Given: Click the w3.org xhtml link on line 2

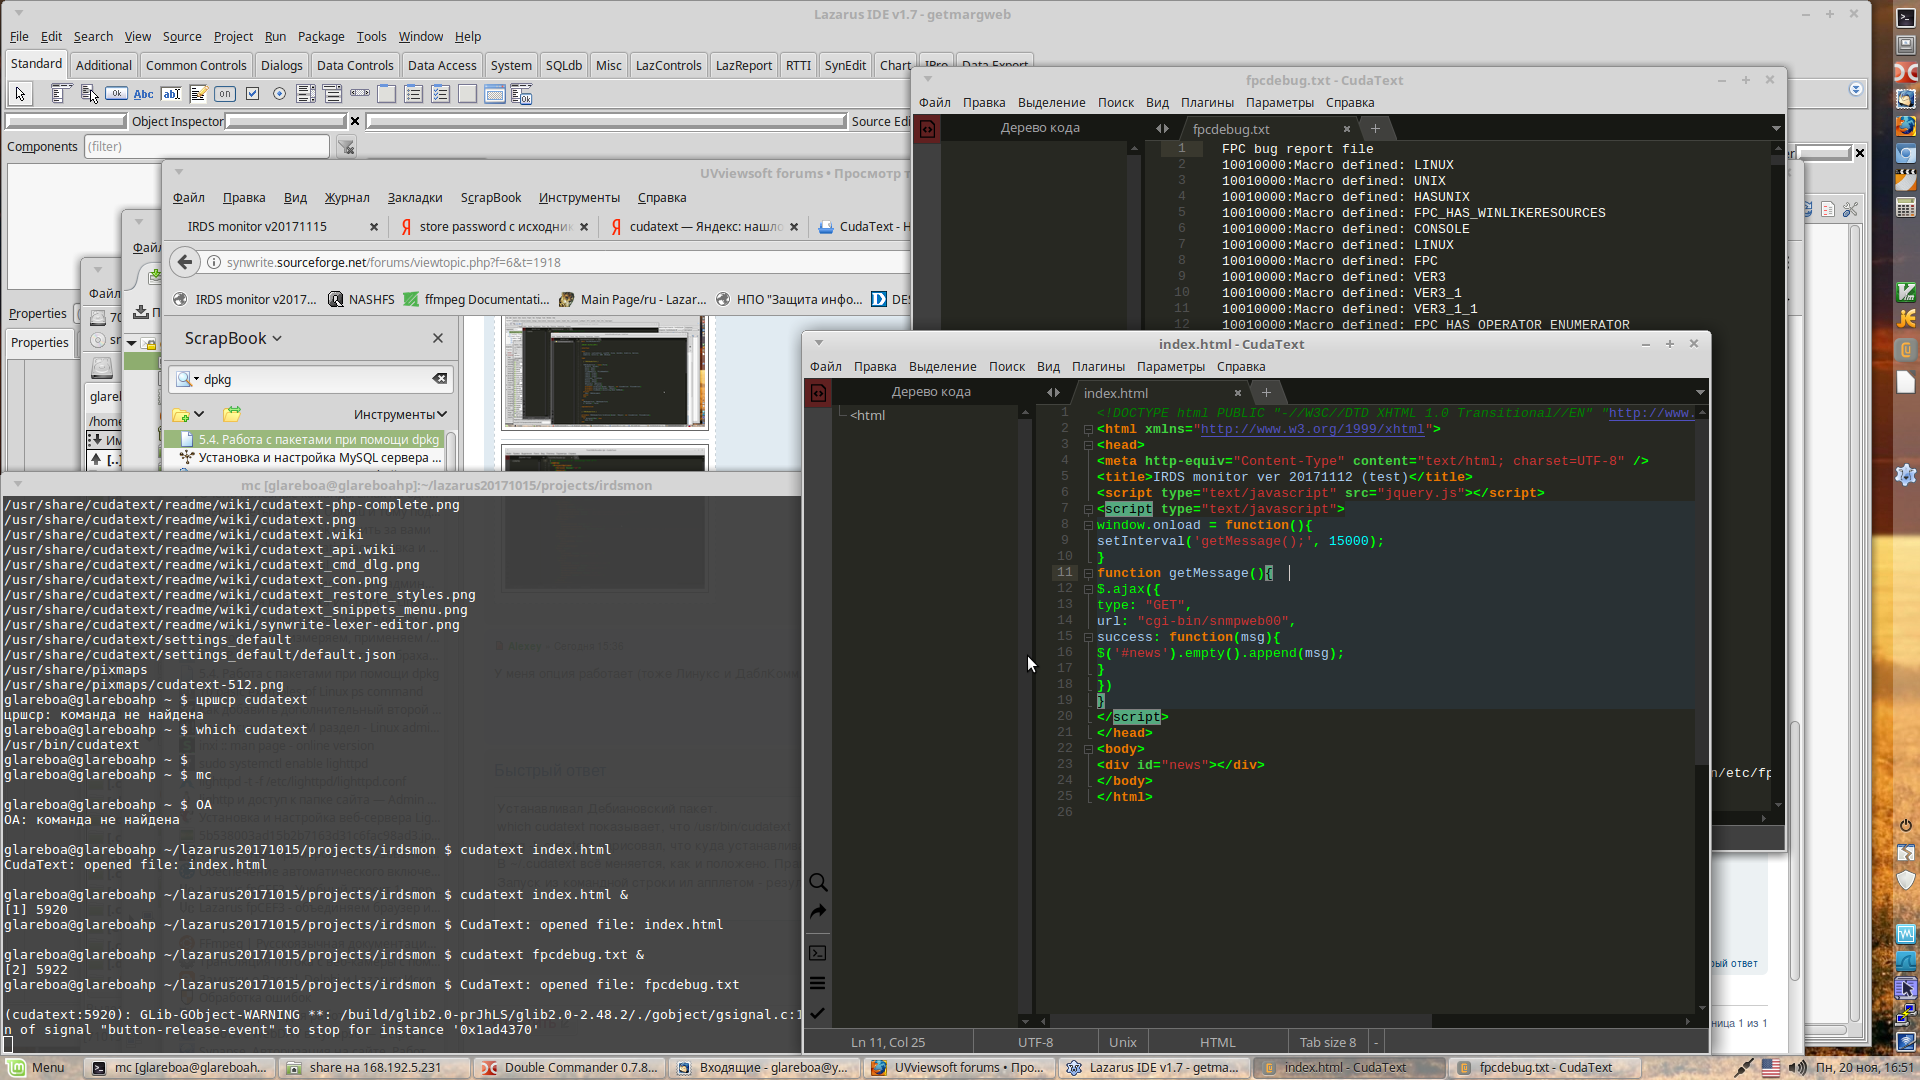Looking at the screenshot, I should pos(1311,429).
